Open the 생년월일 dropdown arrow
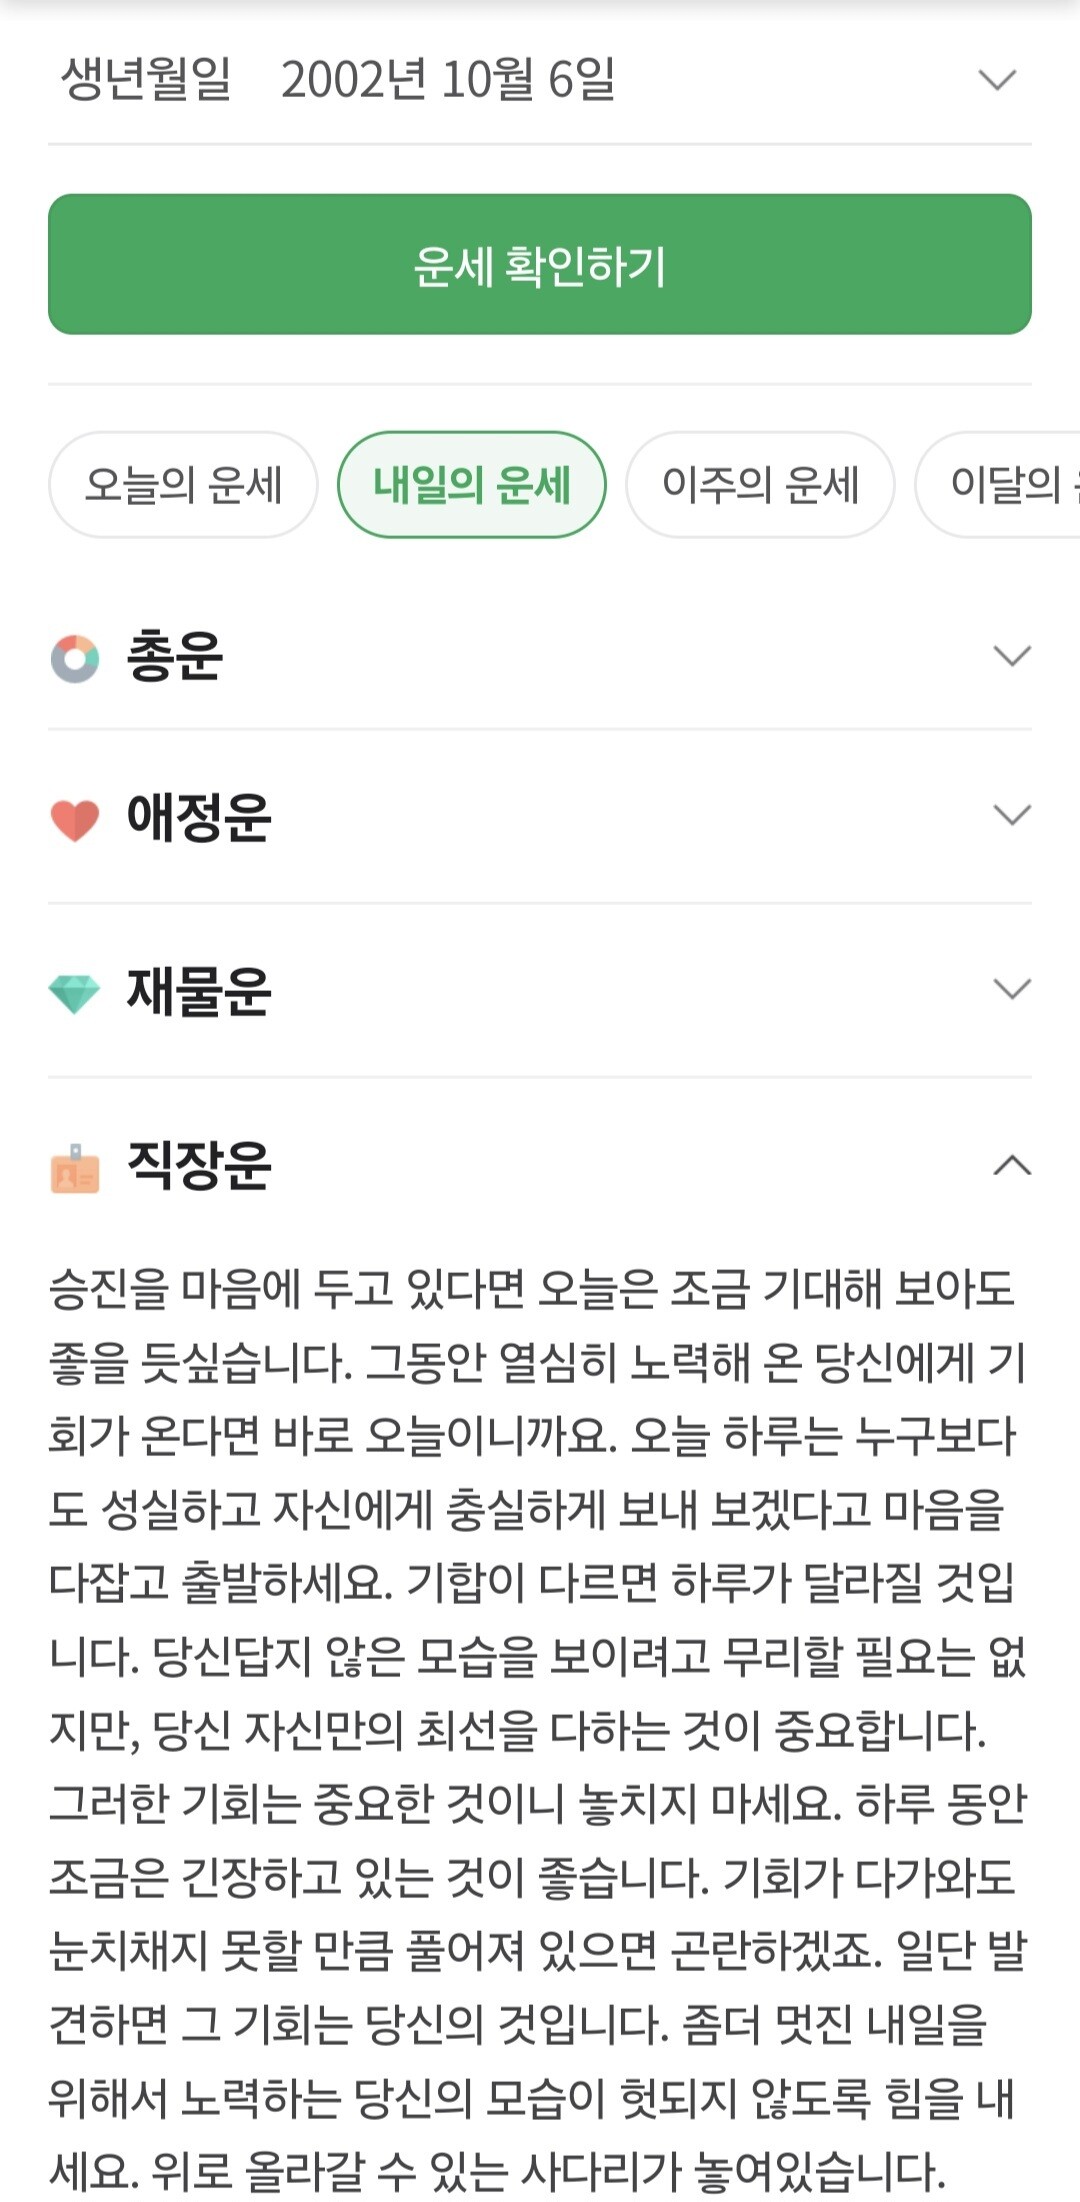1080x2202 pixels. pos(997,80)
